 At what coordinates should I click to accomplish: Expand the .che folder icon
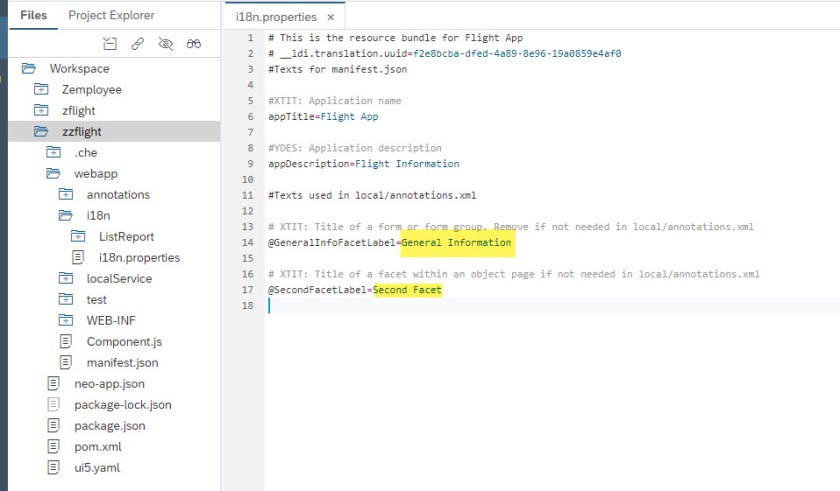53,152
